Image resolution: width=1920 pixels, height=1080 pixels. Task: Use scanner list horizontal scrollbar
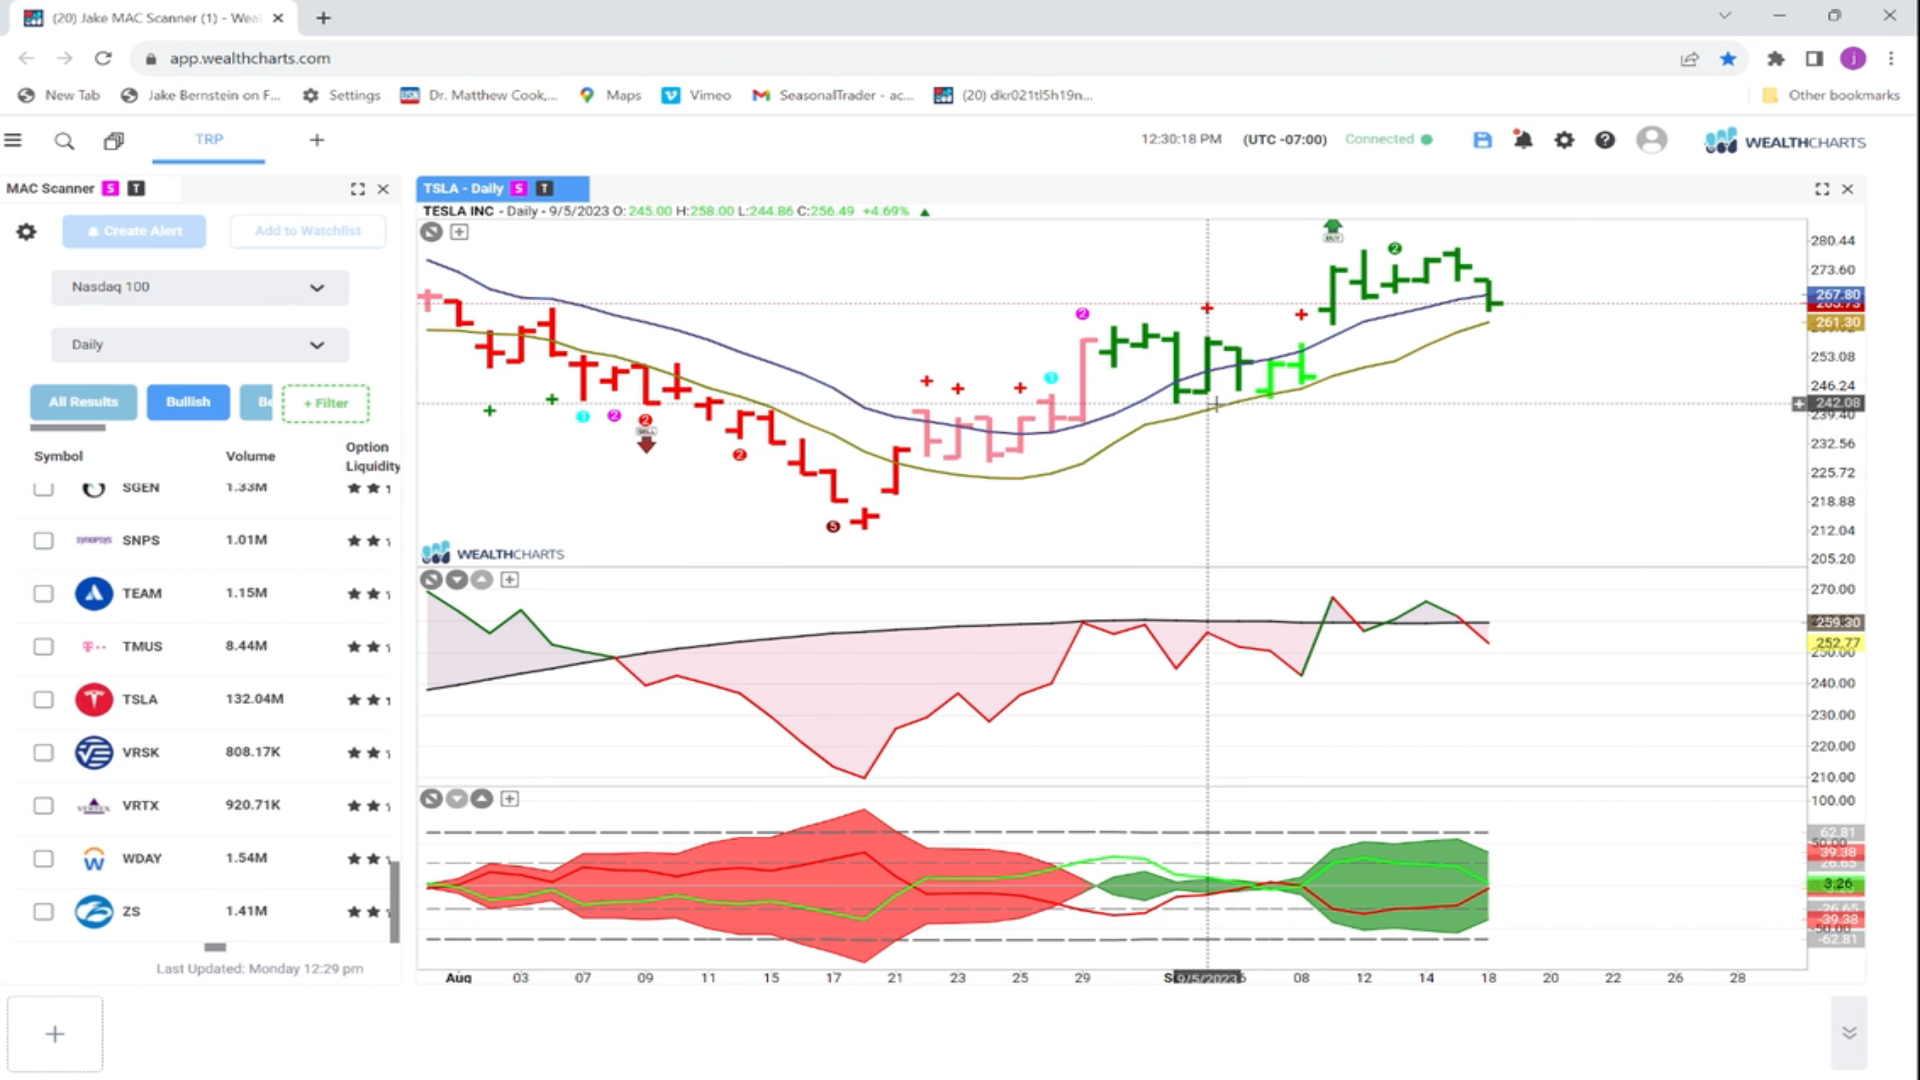(x=215, y=947)
